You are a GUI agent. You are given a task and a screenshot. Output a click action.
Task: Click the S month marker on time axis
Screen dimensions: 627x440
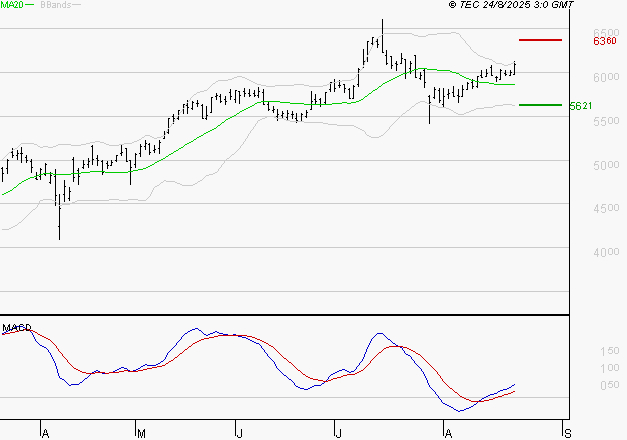tap(568, 433)
